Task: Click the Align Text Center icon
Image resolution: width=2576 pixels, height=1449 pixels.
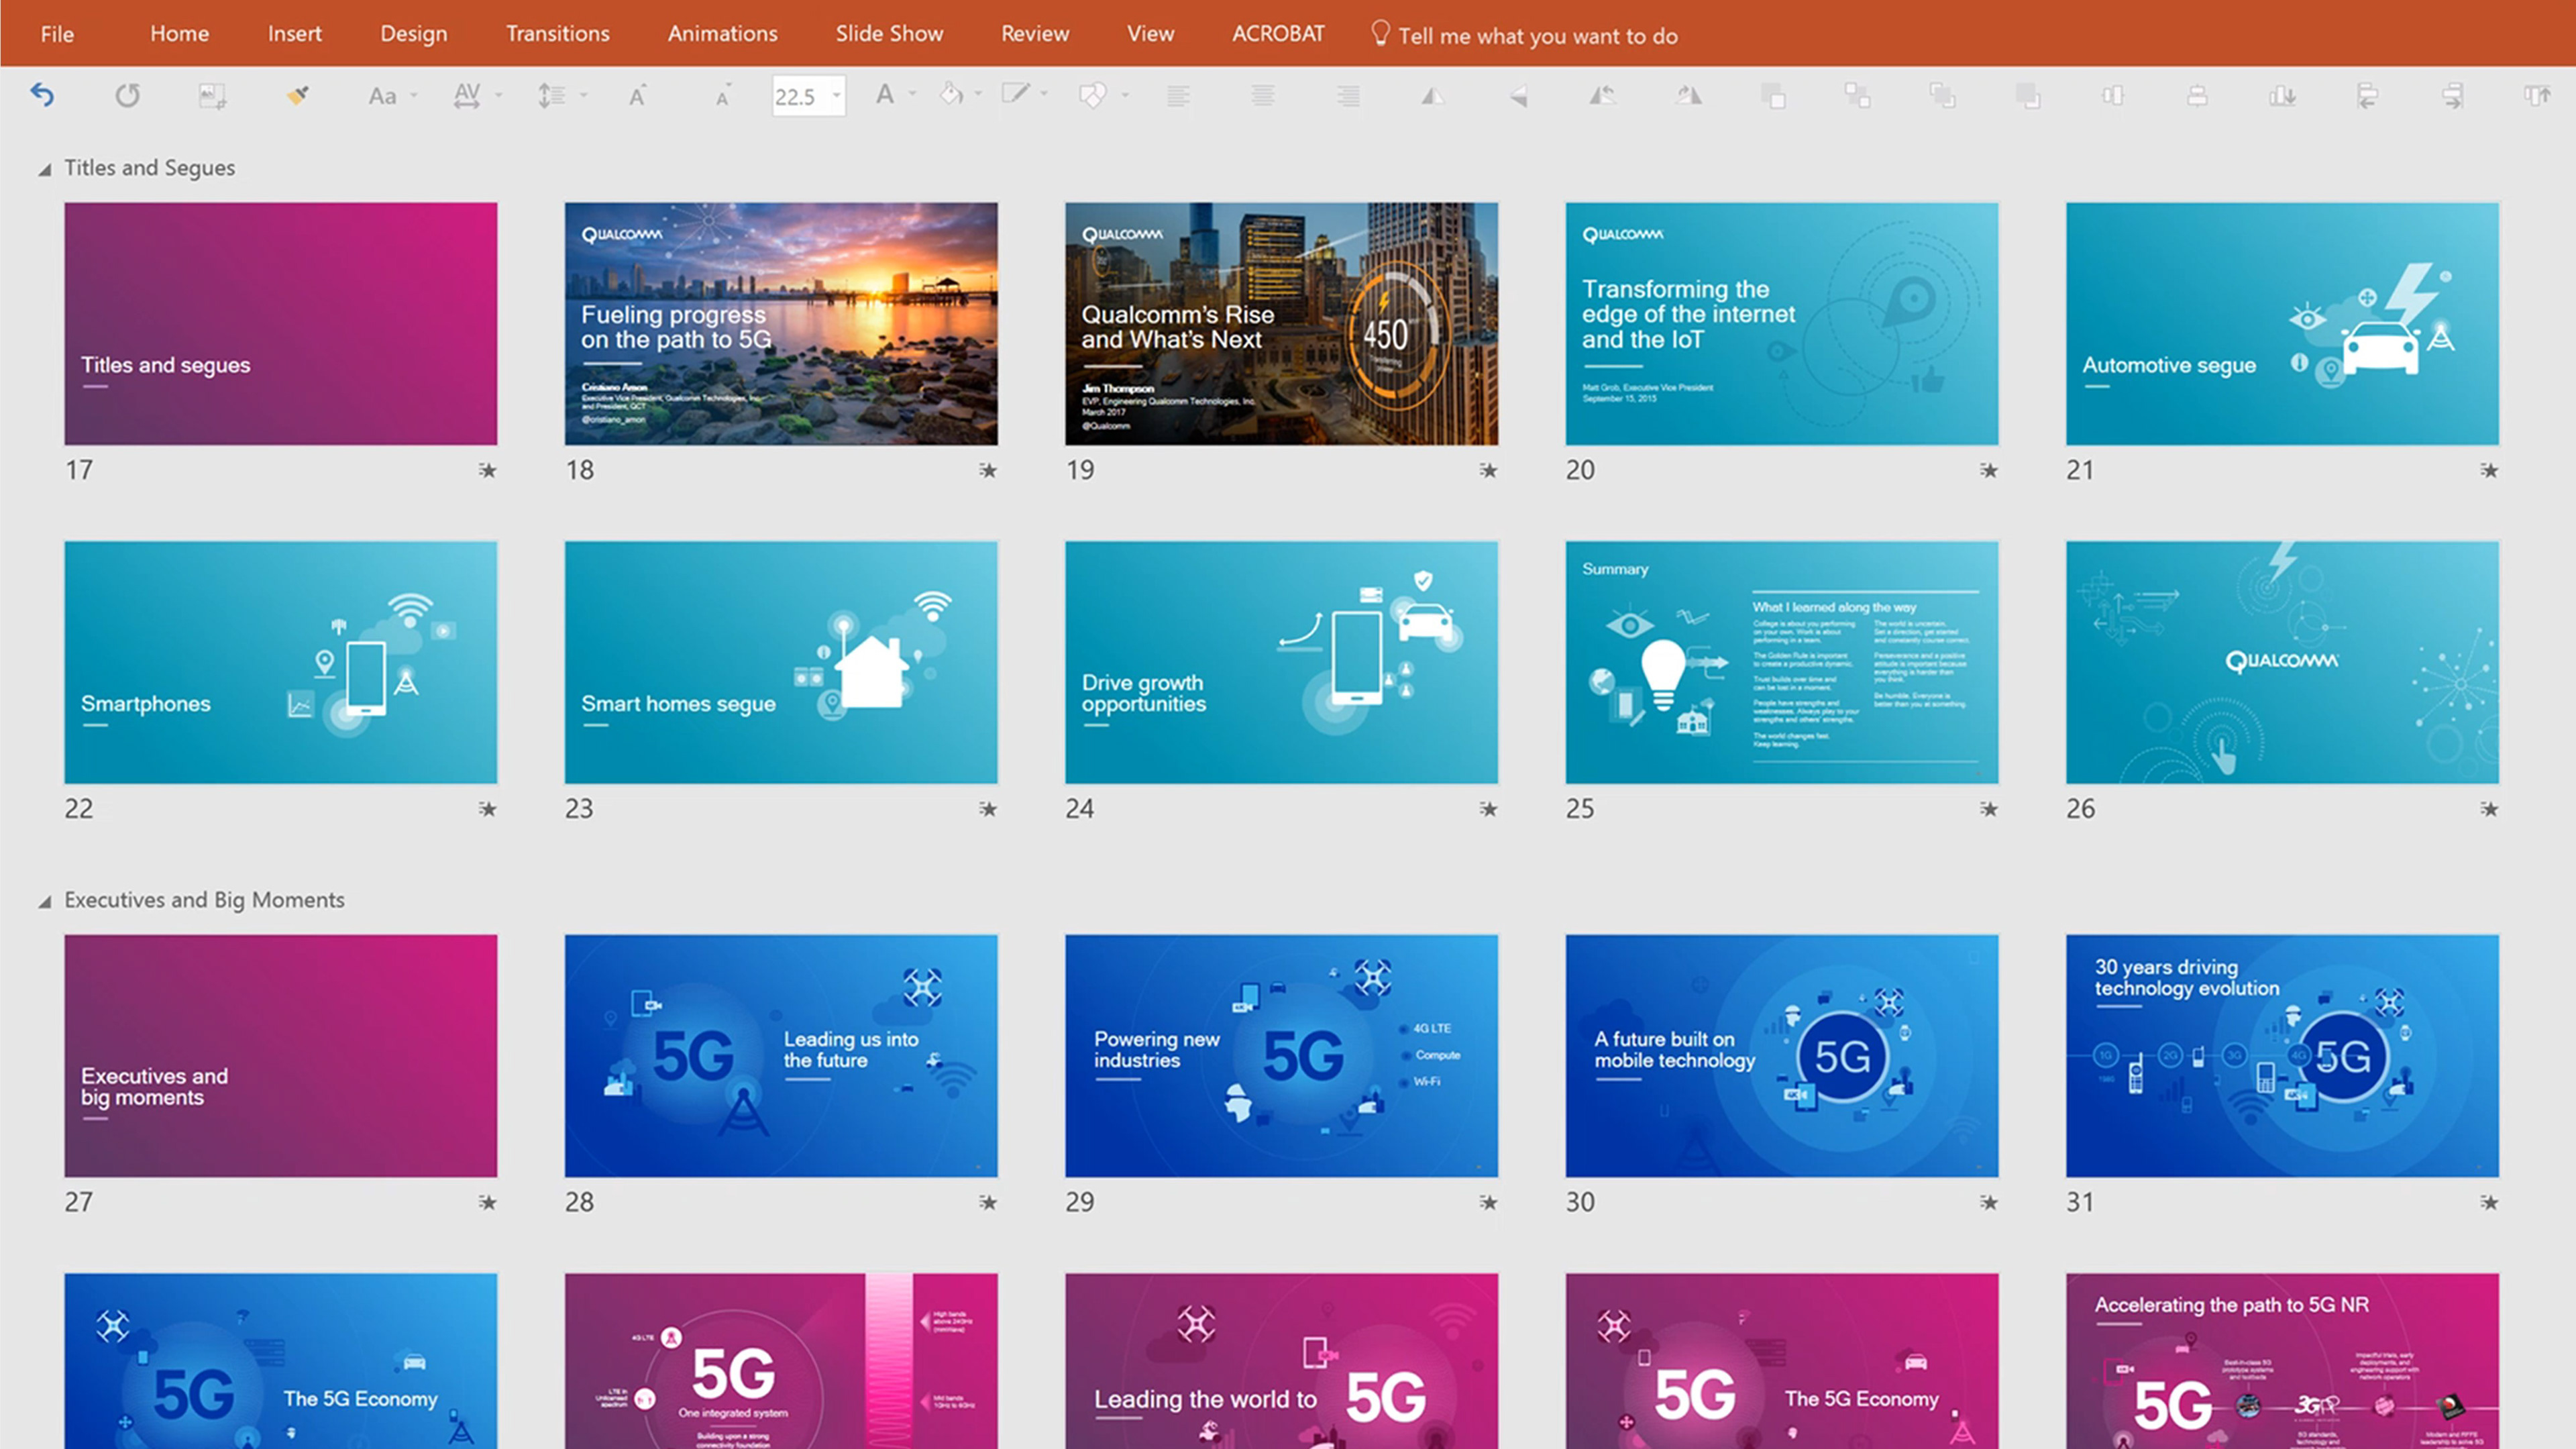Action: point(1263,96)
